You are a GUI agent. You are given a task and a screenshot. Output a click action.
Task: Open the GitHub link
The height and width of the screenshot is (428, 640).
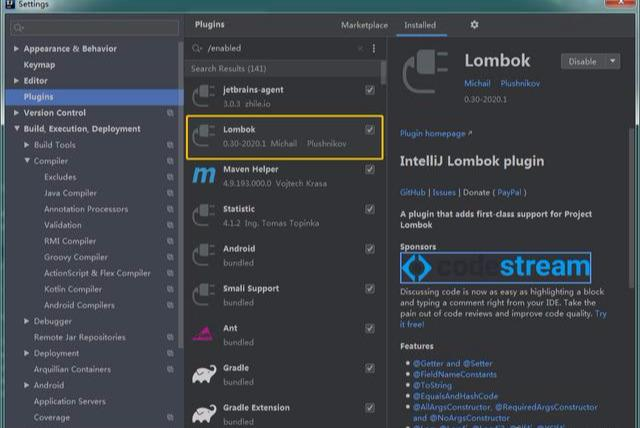[413, 192]
